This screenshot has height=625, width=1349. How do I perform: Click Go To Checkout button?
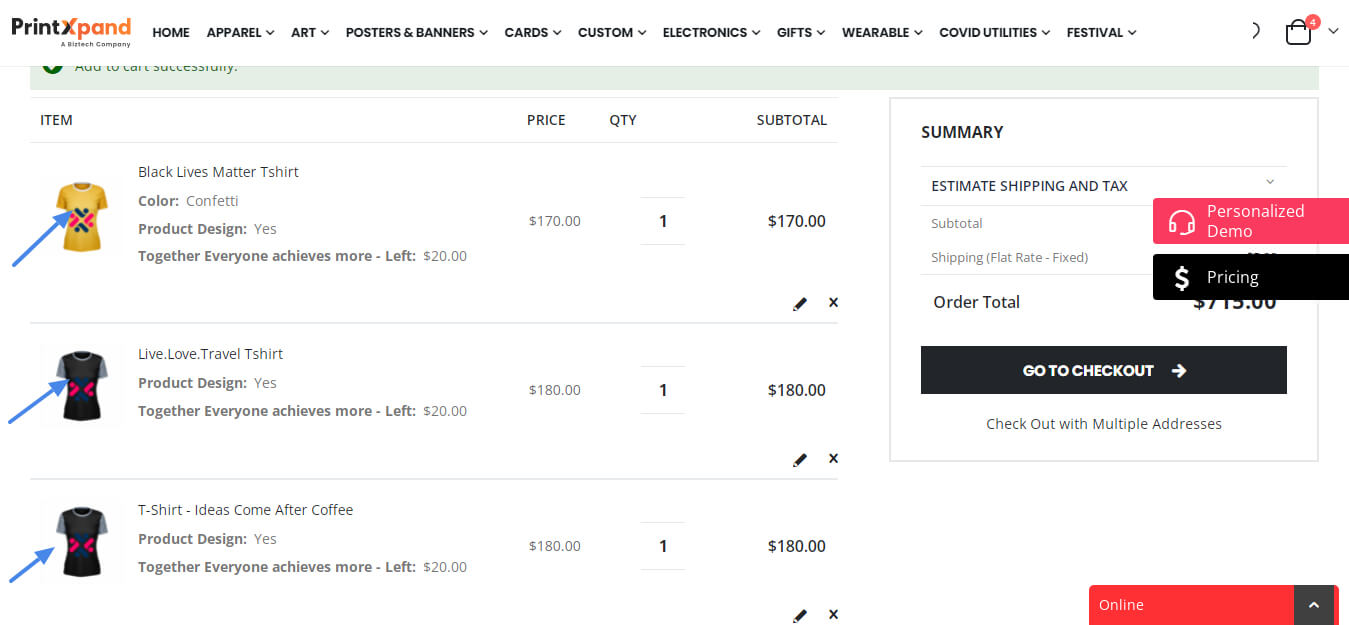tap(1103, 370)
